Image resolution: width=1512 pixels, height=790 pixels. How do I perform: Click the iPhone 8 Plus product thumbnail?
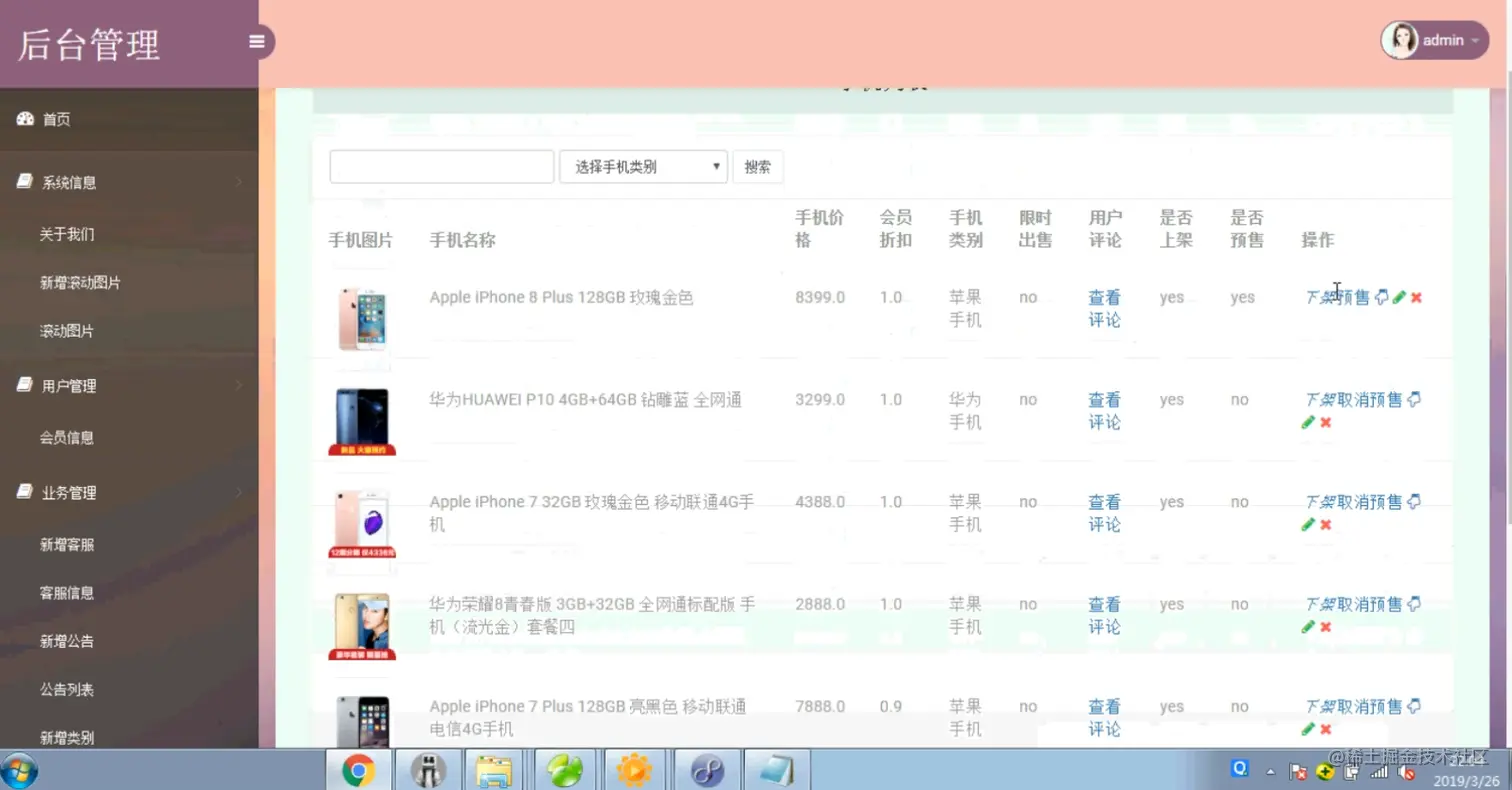pyautogui.click(x=361, y=319)
